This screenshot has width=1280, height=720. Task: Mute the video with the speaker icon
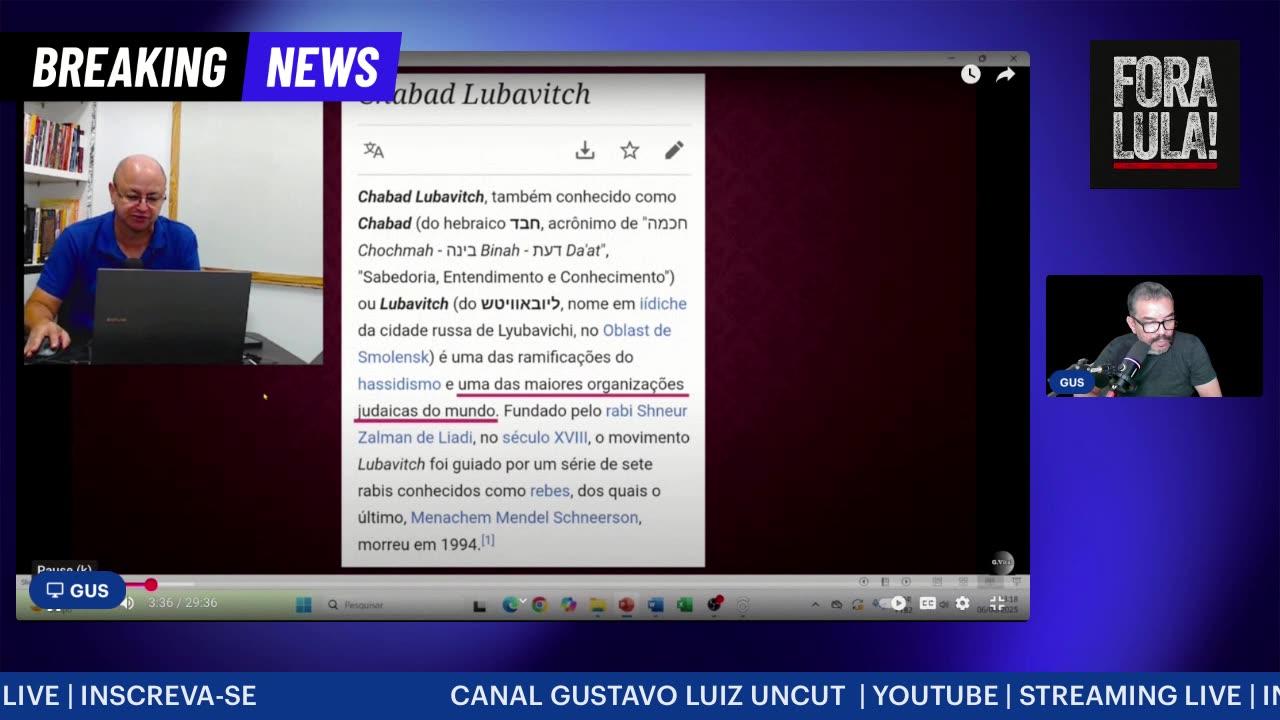[128, 603]
